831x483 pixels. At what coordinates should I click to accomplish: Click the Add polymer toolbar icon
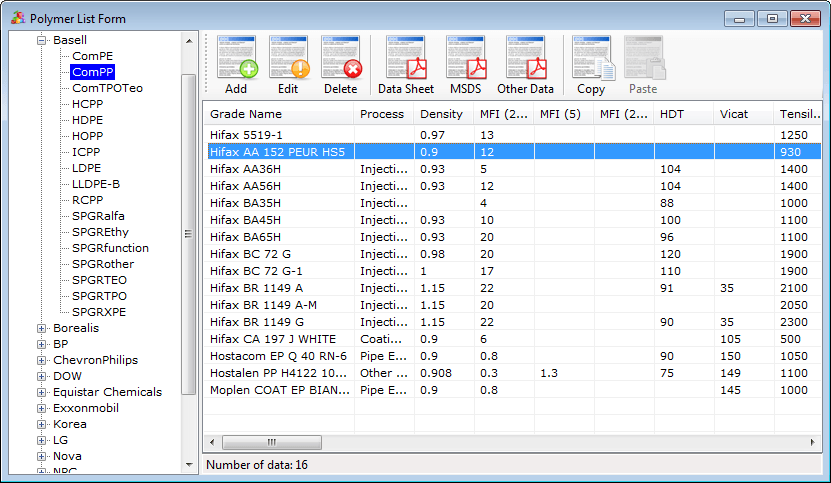(x=236, y=57)
